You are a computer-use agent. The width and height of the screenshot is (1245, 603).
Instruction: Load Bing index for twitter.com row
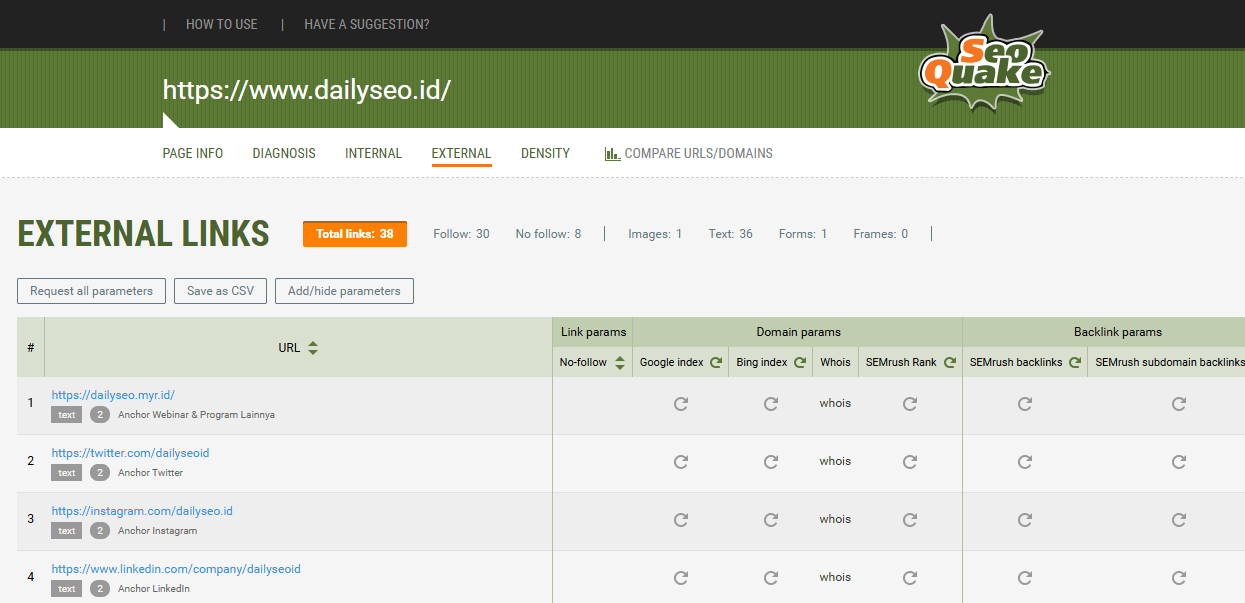[771, 462]
